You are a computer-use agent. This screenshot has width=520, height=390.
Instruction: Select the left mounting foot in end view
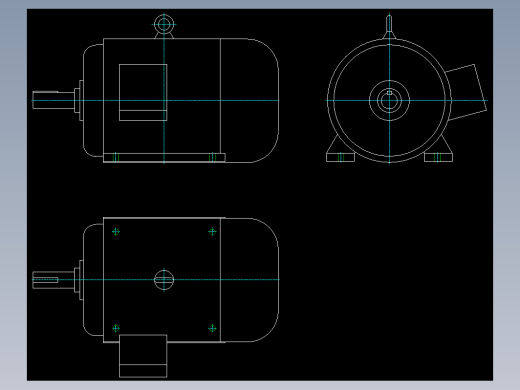(340, 157)
